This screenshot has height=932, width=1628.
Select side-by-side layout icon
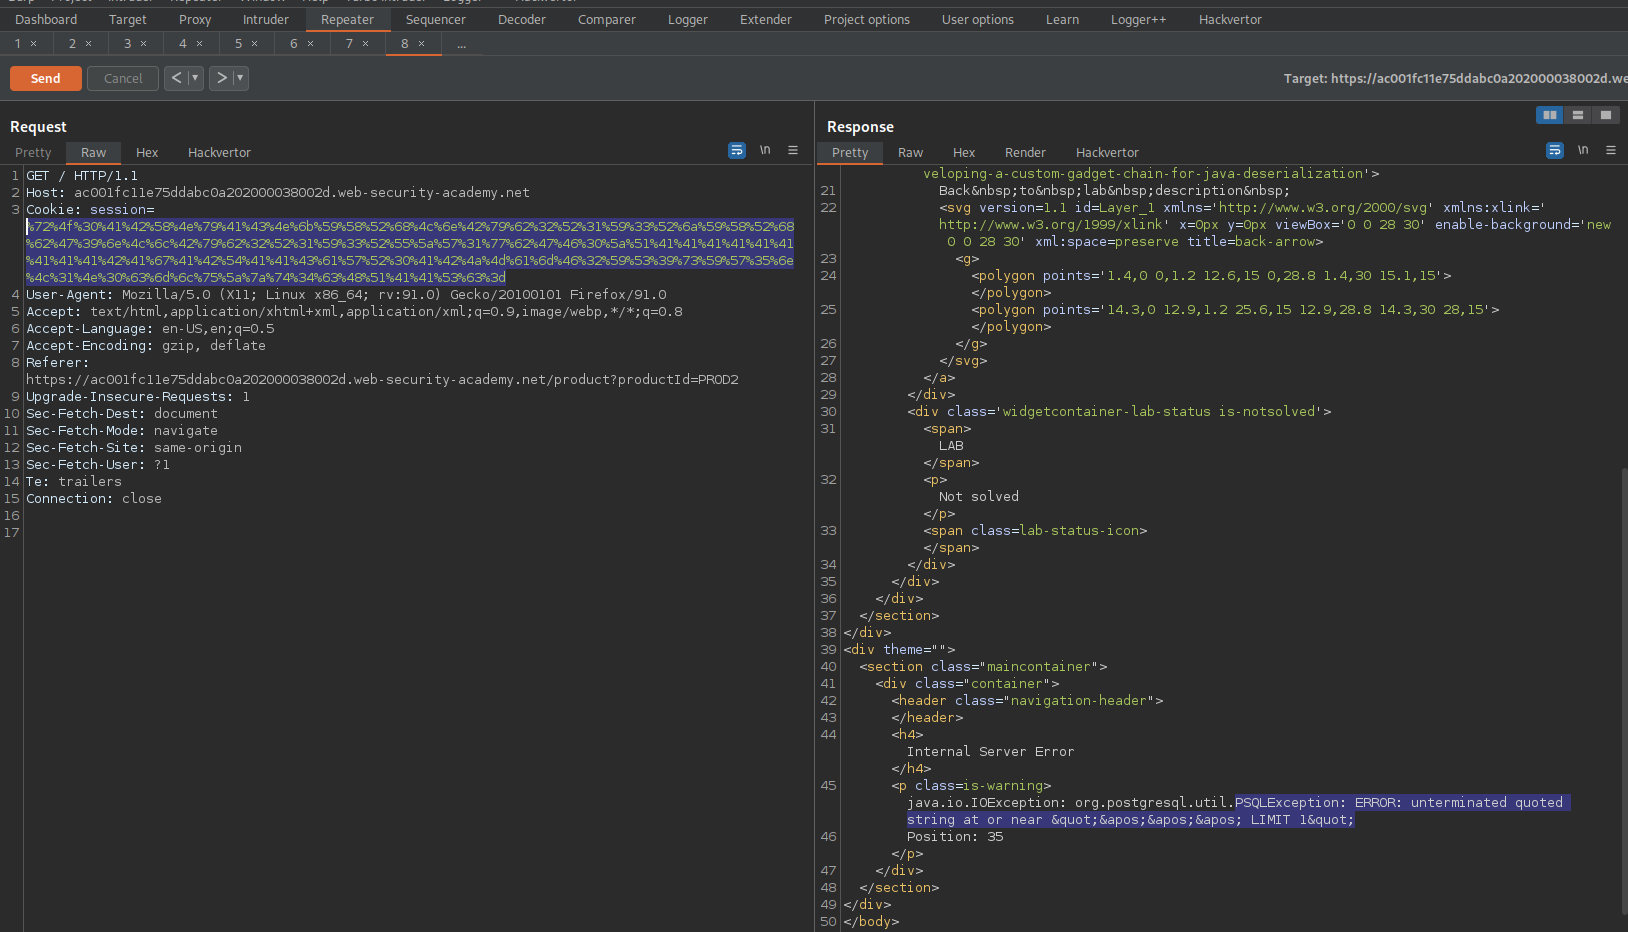(1550, 115)
